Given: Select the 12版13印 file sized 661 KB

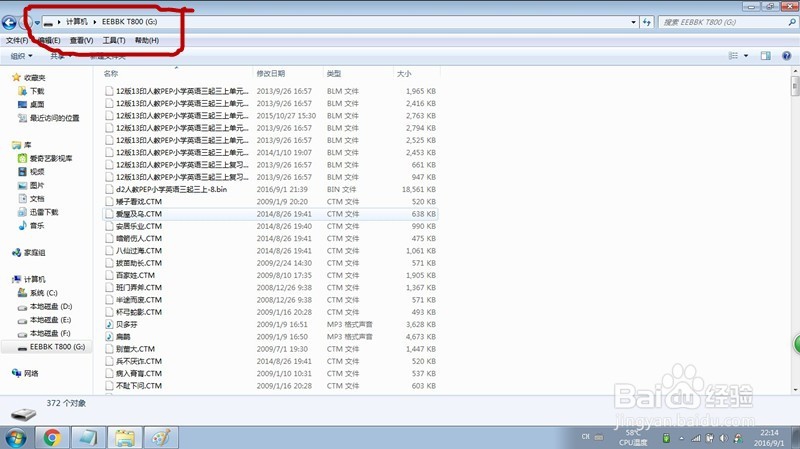Looking at the screenshot, I should 270,165.
